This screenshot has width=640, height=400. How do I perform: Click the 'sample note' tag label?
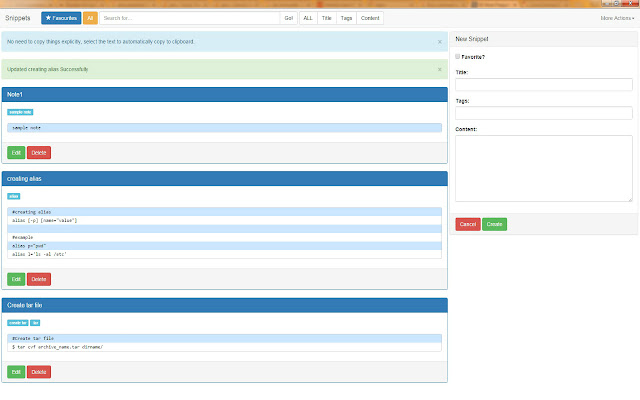(20, 112)
